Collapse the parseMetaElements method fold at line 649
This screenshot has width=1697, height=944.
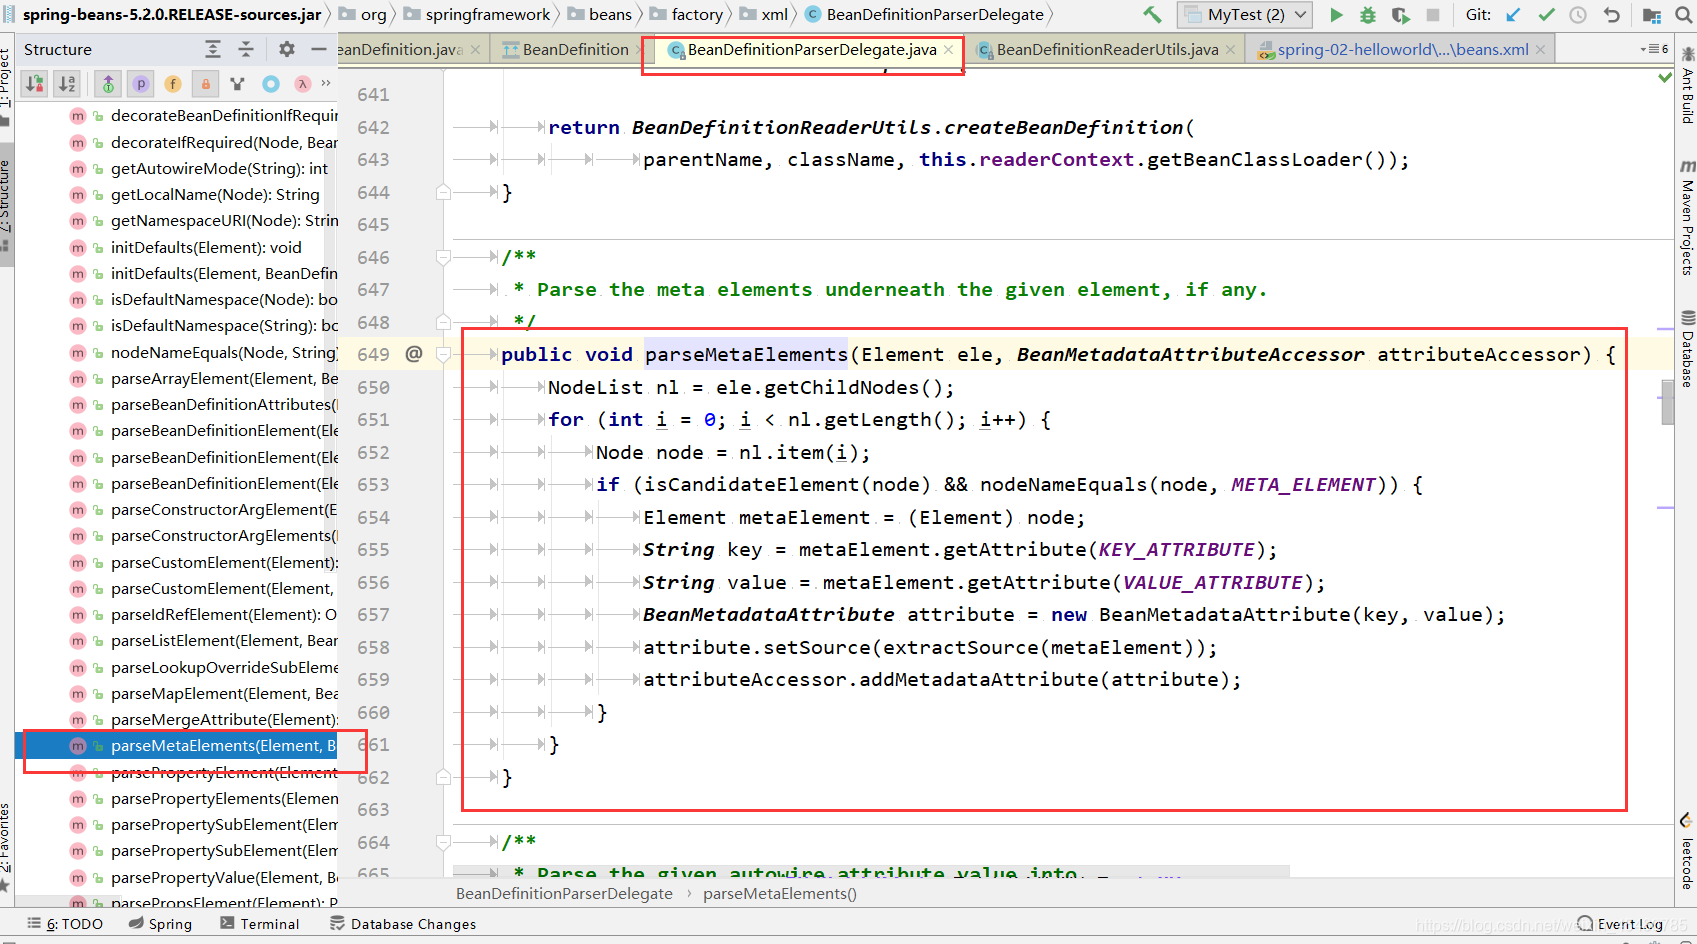point(443,354)
